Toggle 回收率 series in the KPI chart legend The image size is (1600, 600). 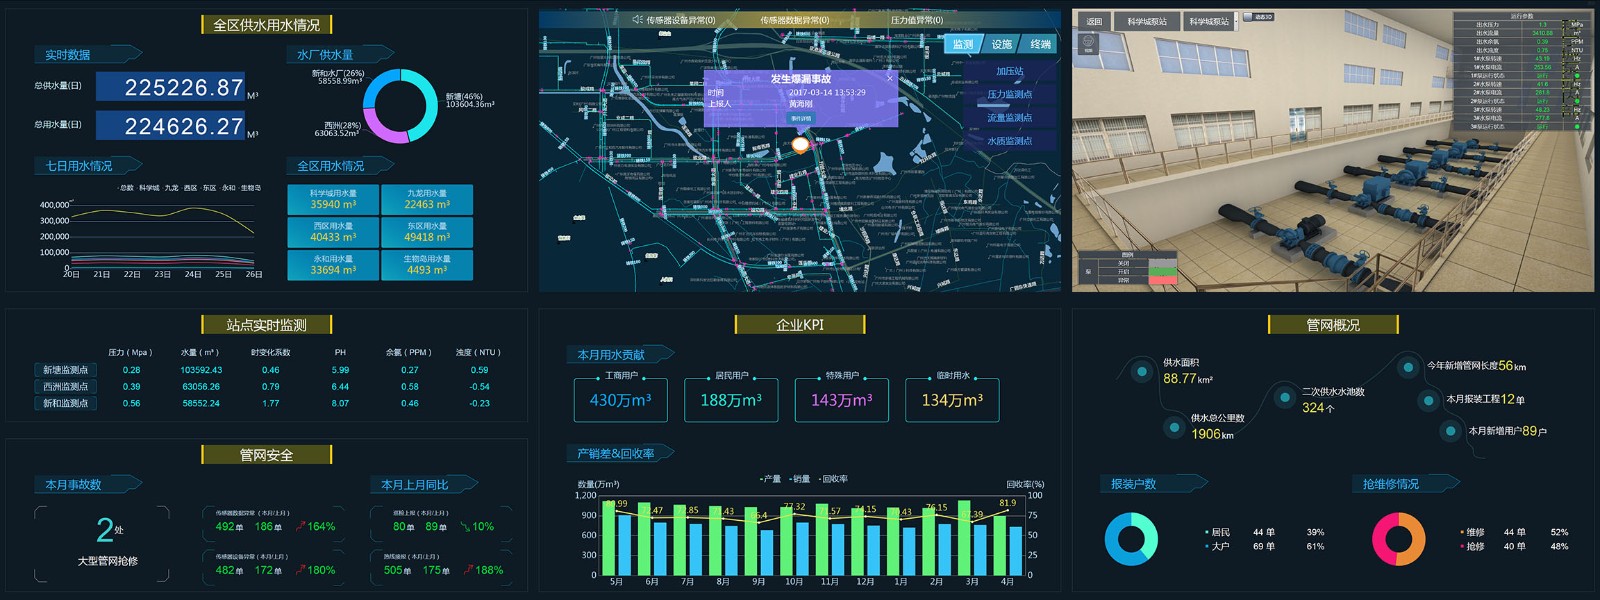tap(833, 479)
